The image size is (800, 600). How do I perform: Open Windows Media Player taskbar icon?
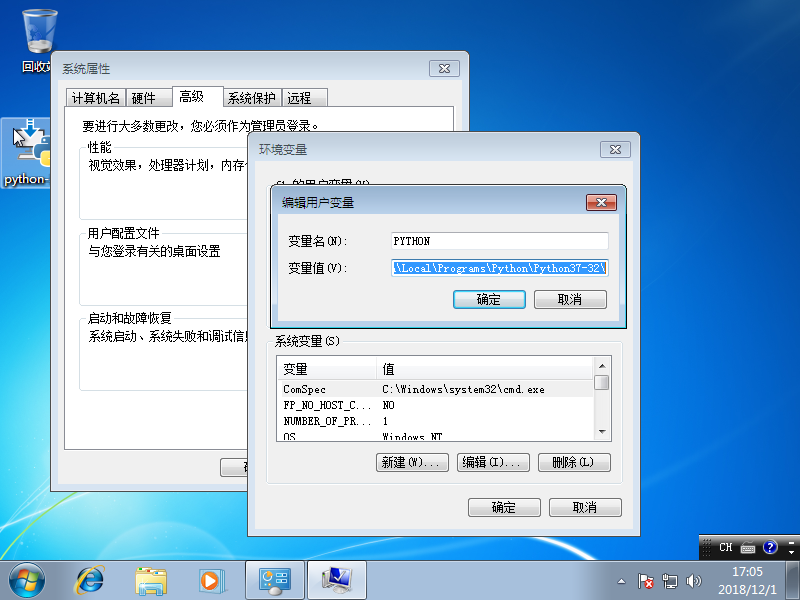coord(211,581)
